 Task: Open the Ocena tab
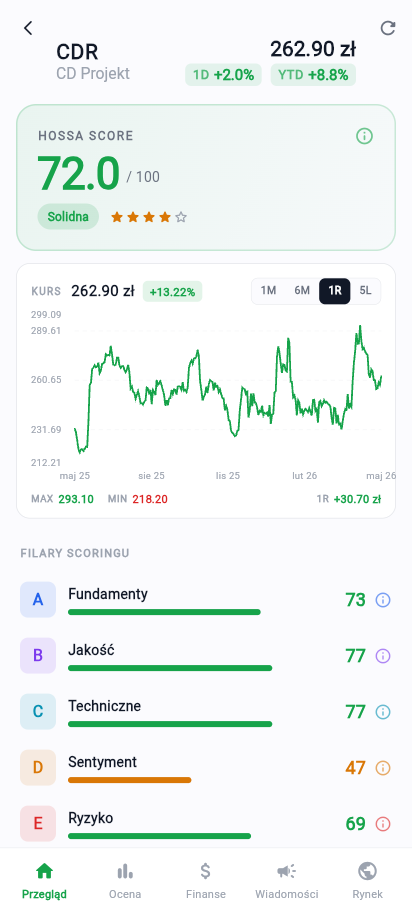point(125,881)
